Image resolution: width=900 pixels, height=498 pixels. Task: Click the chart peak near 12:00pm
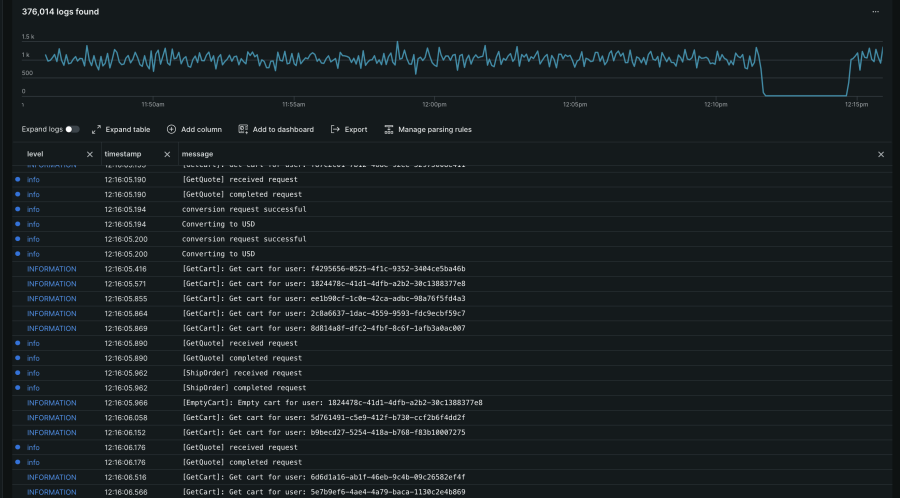pos(397,43)
